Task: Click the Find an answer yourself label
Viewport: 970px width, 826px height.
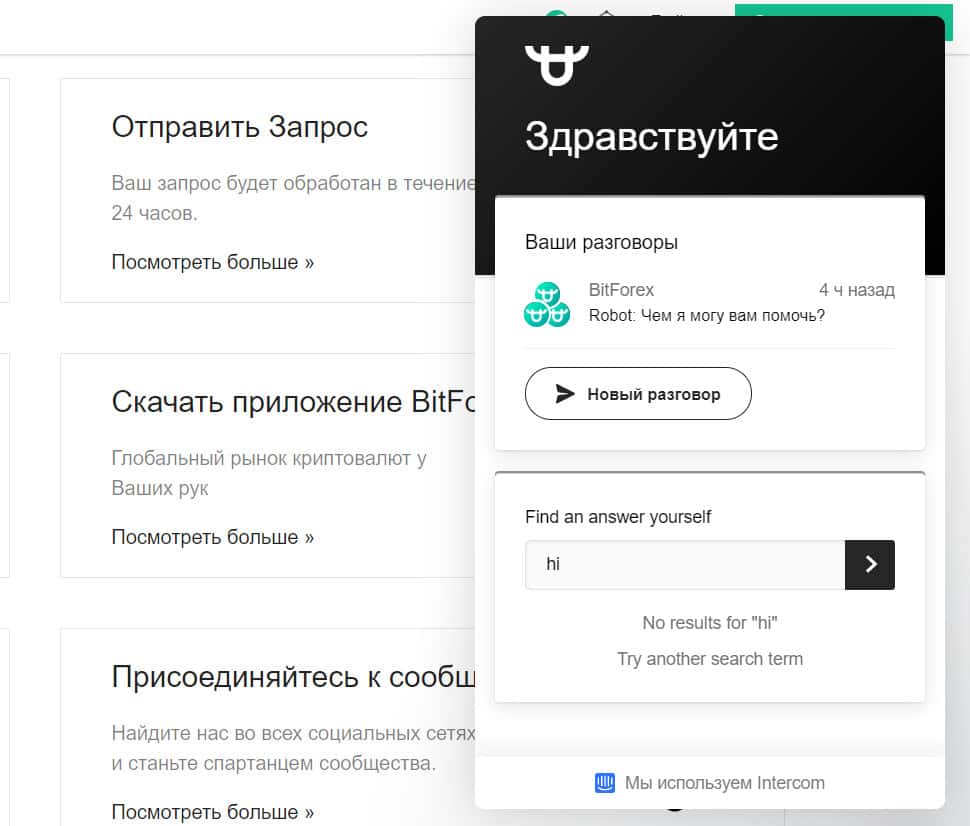Action: pos(618,517)
